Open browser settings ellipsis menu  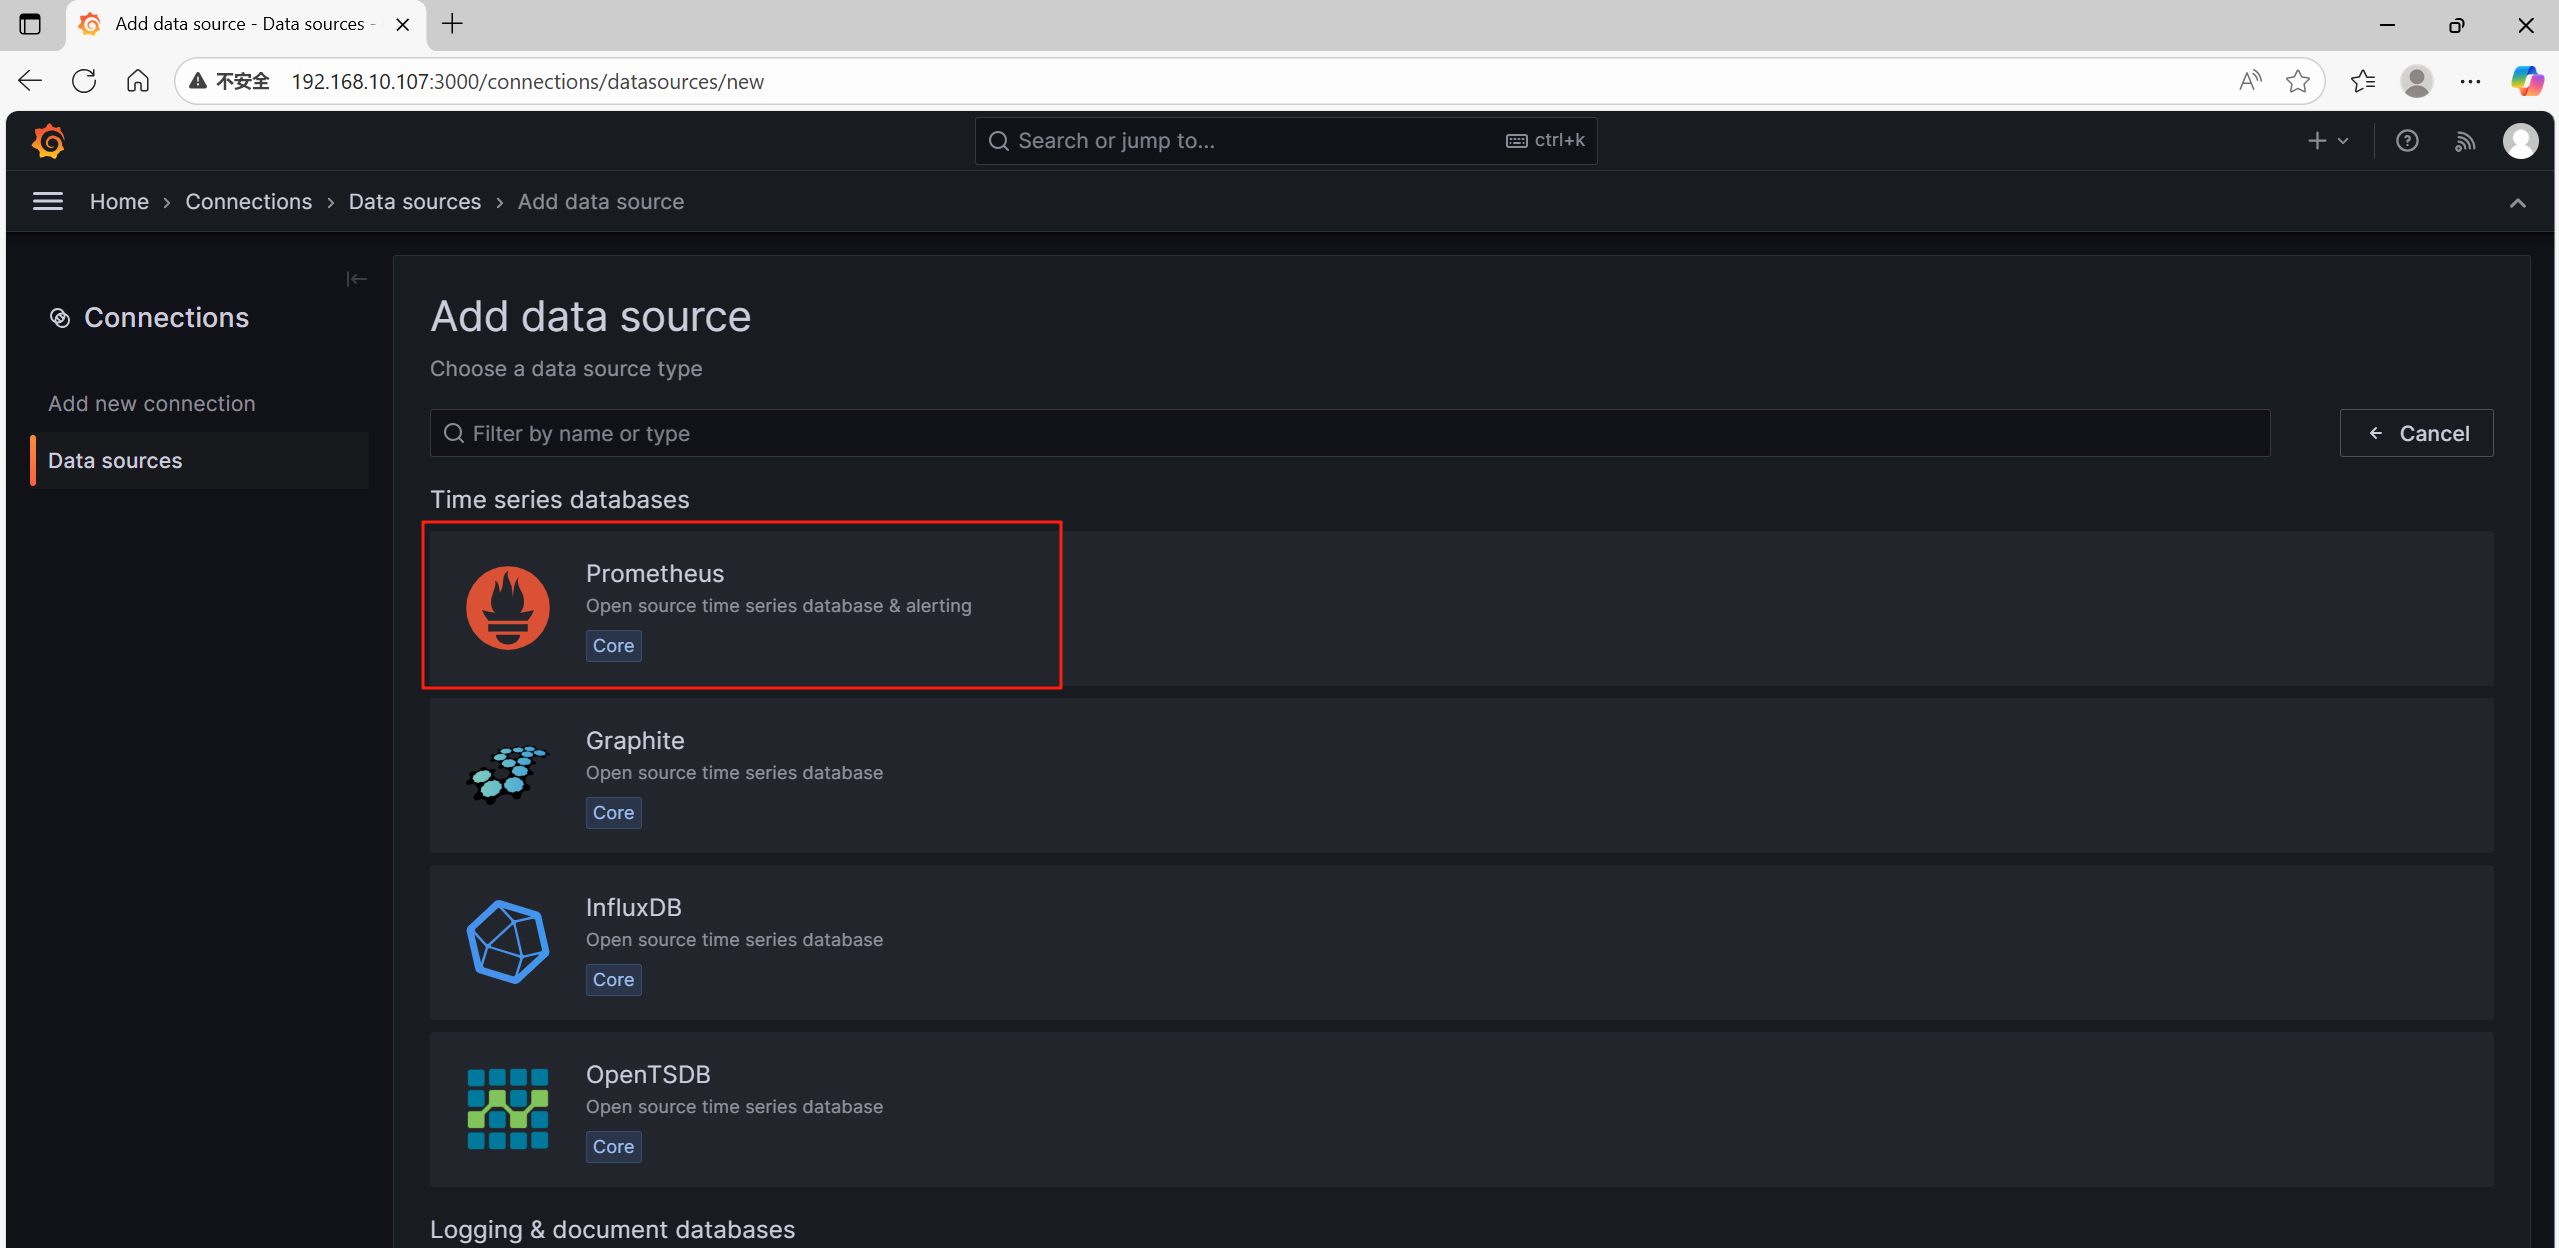[x=2470, y=81]
